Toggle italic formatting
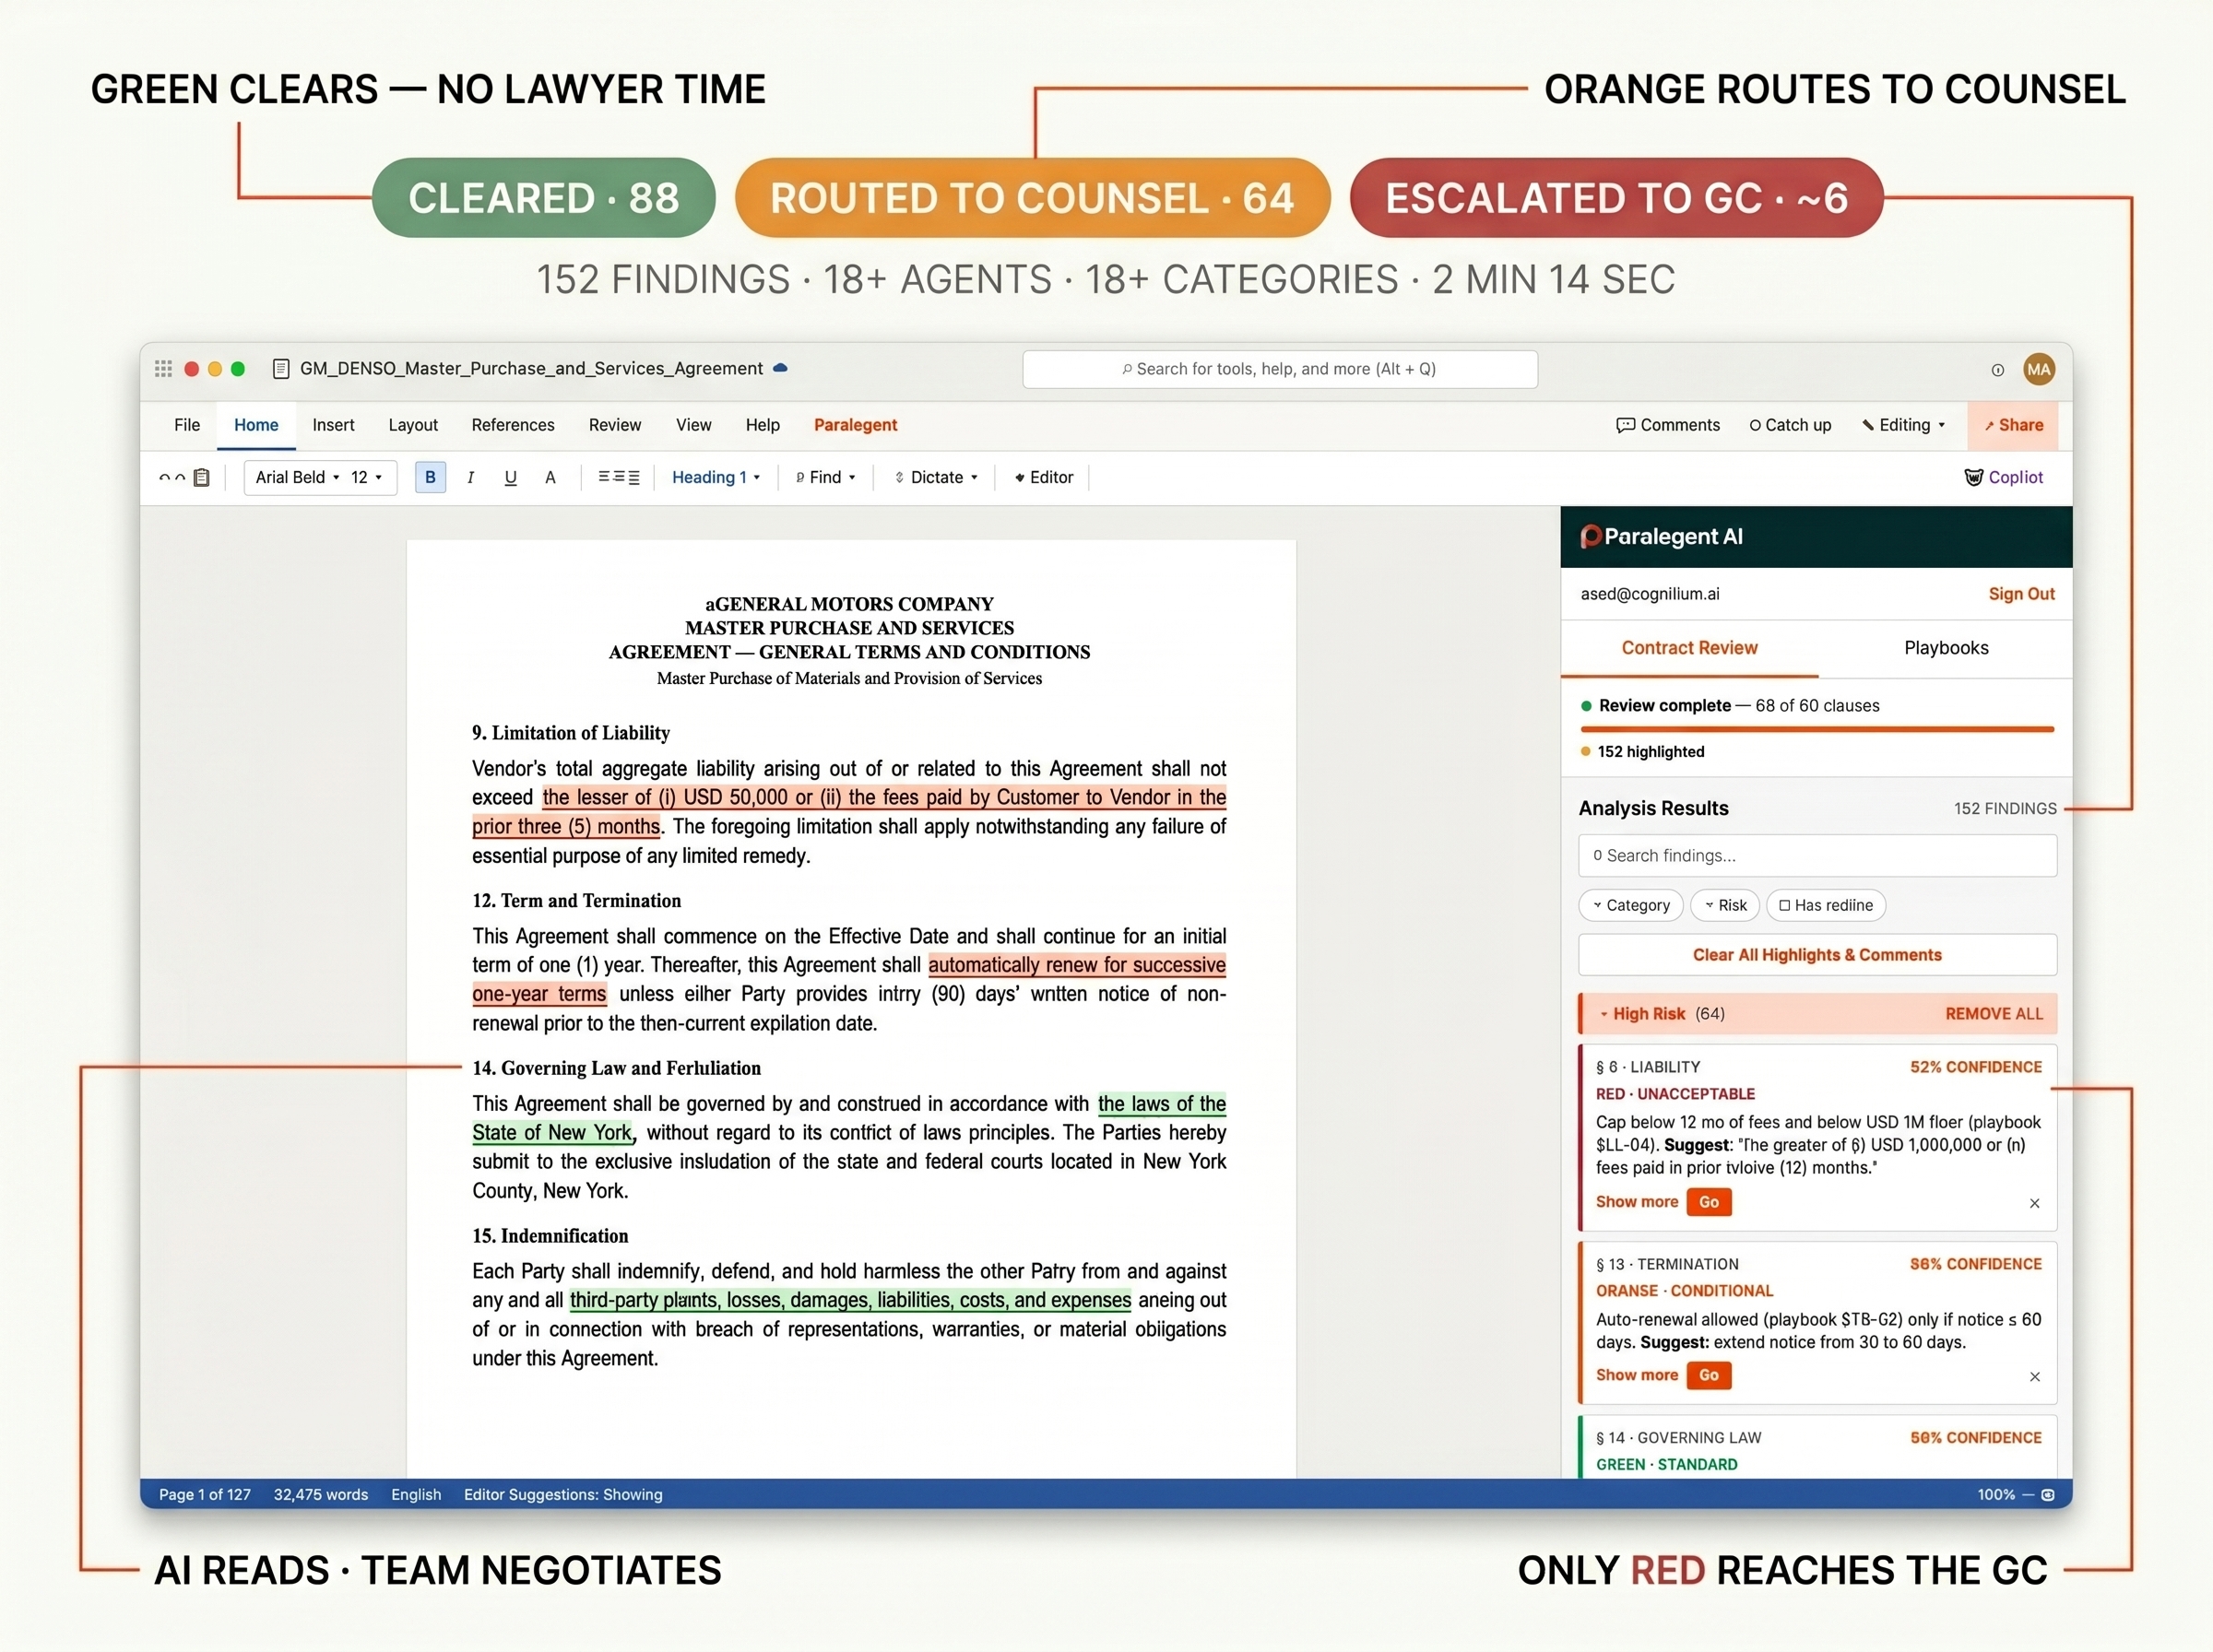This screenshot has height=1652, width=2213. [470, 478]
